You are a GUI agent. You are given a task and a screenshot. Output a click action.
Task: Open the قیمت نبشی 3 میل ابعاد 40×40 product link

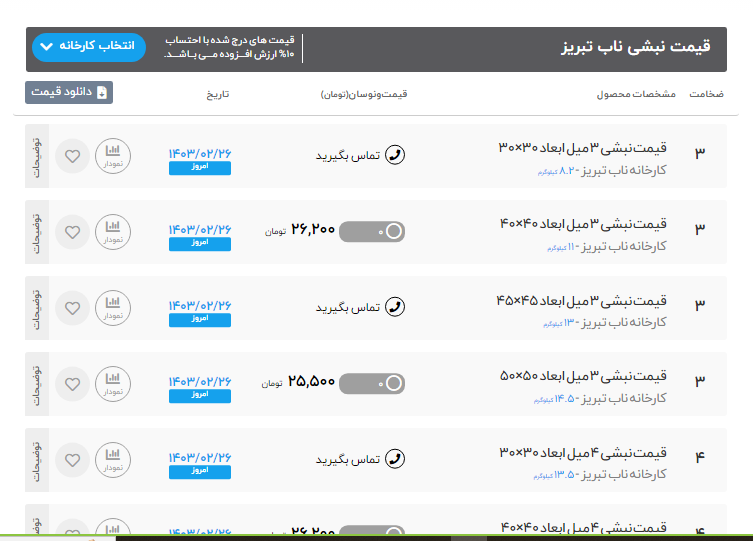582,223
